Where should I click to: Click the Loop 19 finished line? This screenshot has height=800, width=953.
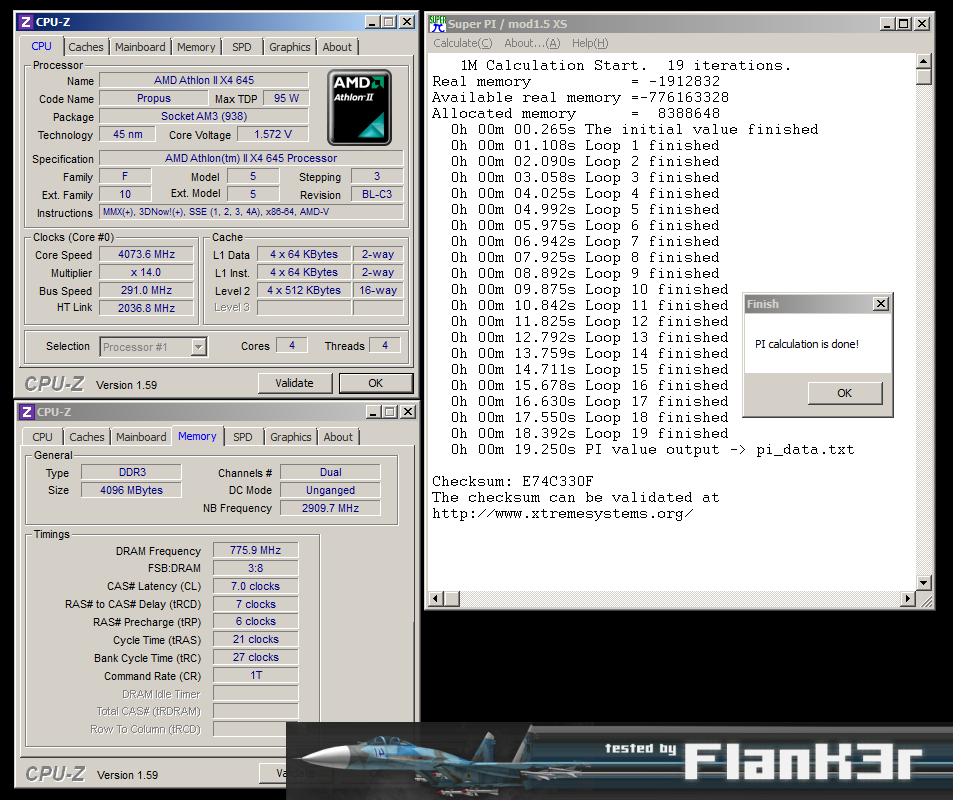pyautogui.click(x=590, y=433)
